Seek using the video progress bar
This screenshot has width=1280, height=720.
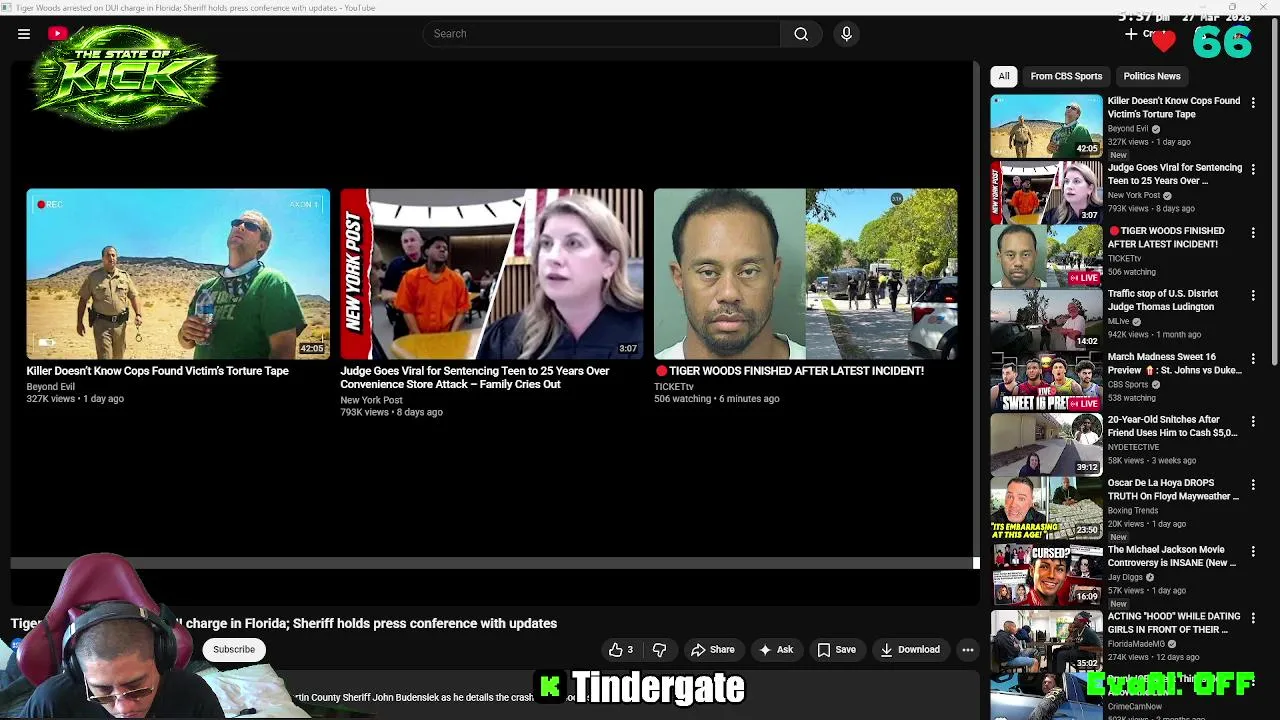click(x=495, y=563)
